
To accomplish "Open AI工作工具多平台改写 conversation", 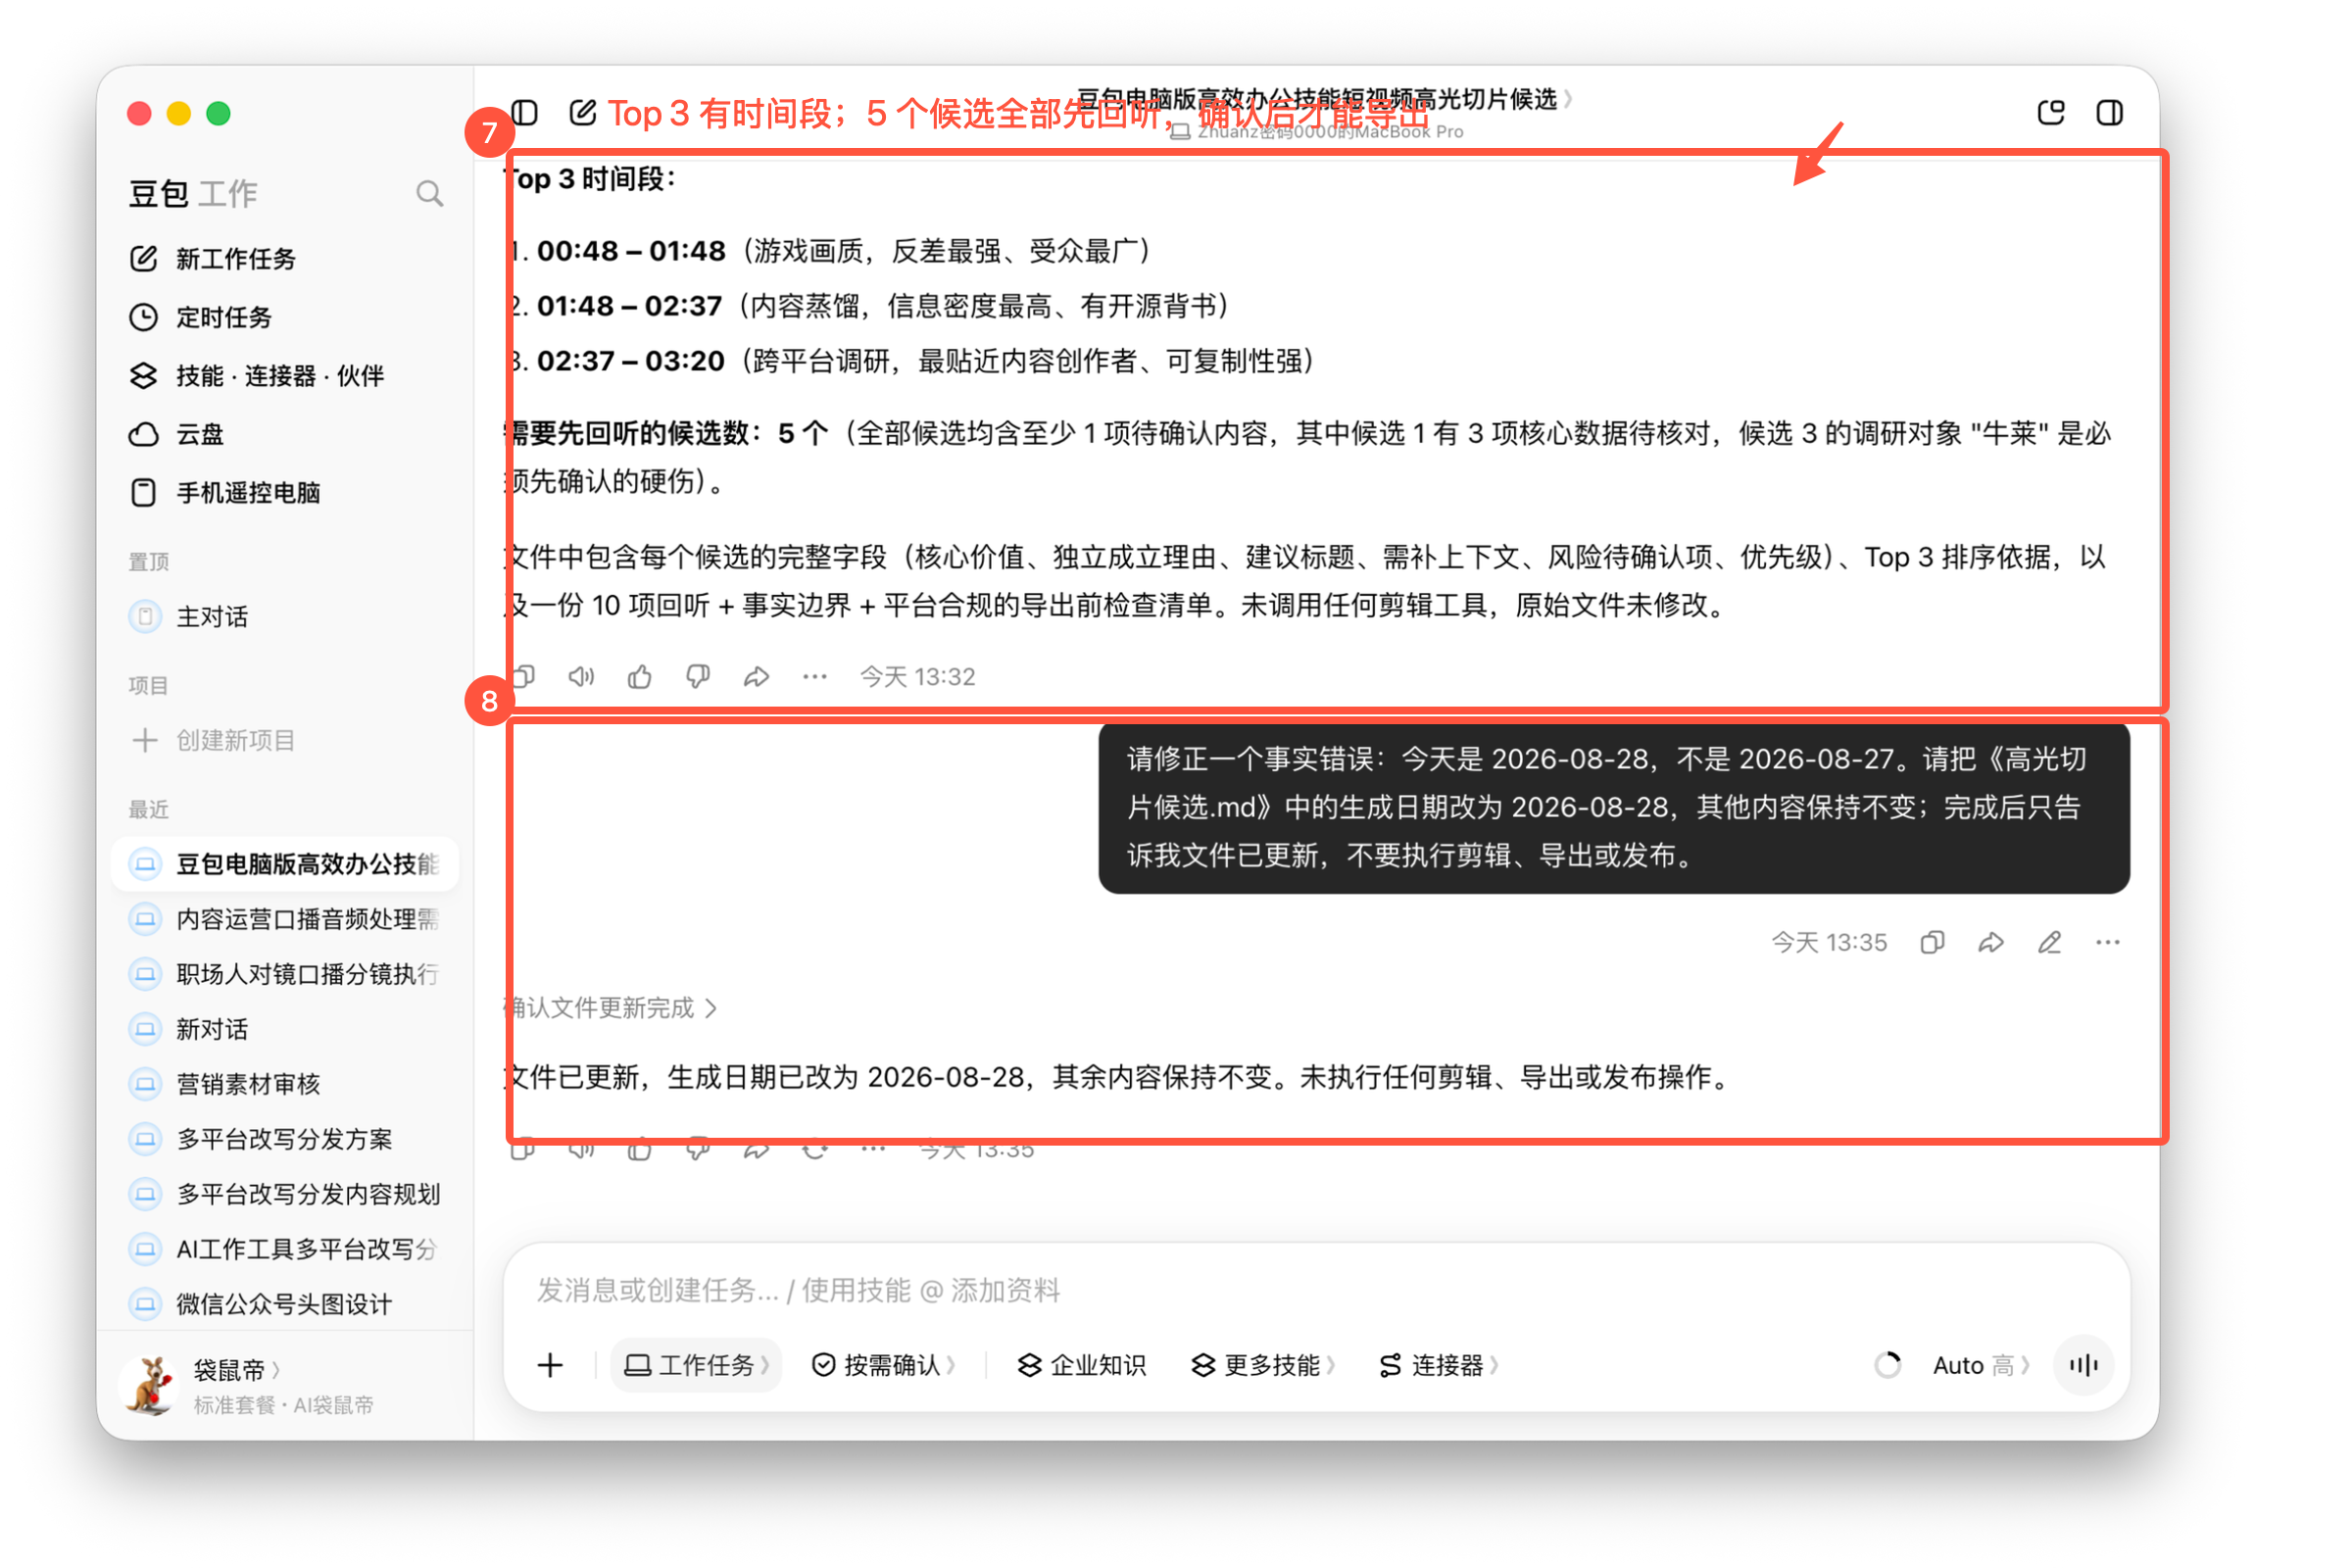I will 285,1250.
